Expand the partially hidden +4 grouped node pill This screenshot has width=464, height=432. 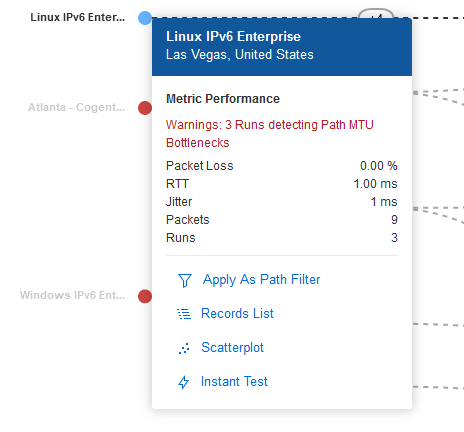[376, 14]
